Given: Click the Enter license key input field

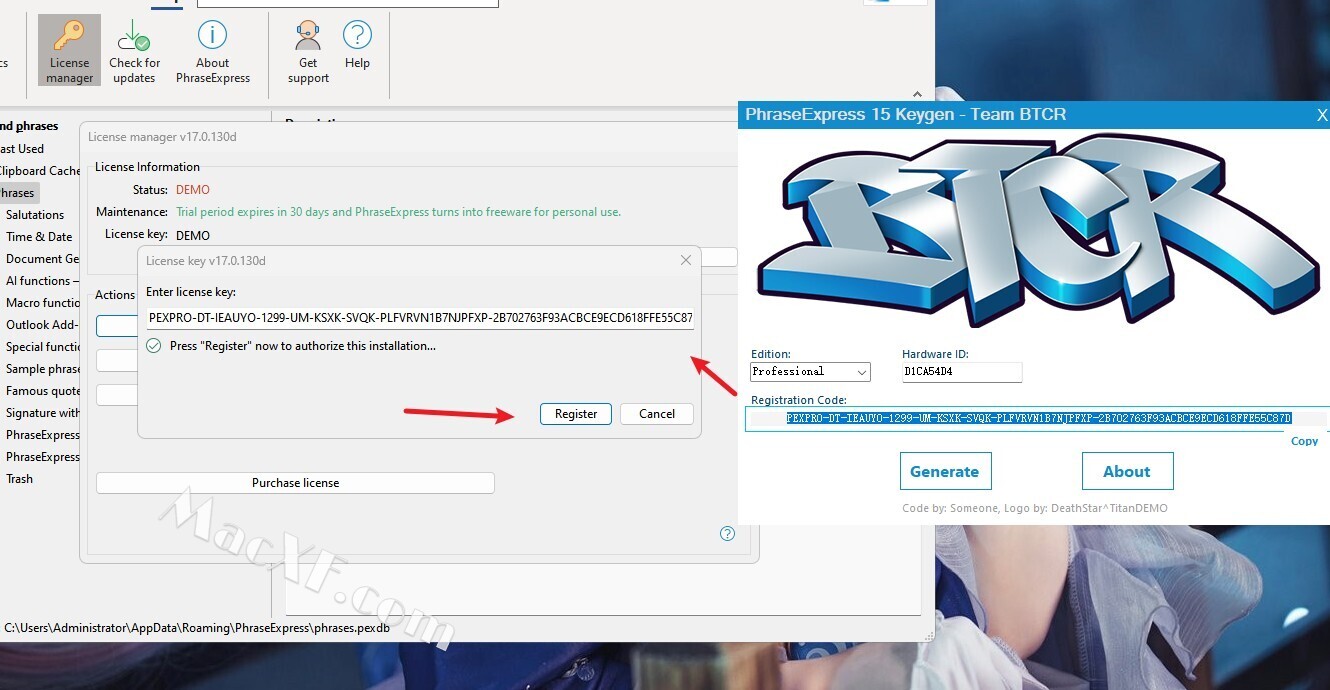Looking at the screenshot, I should (x=420, y=318).
